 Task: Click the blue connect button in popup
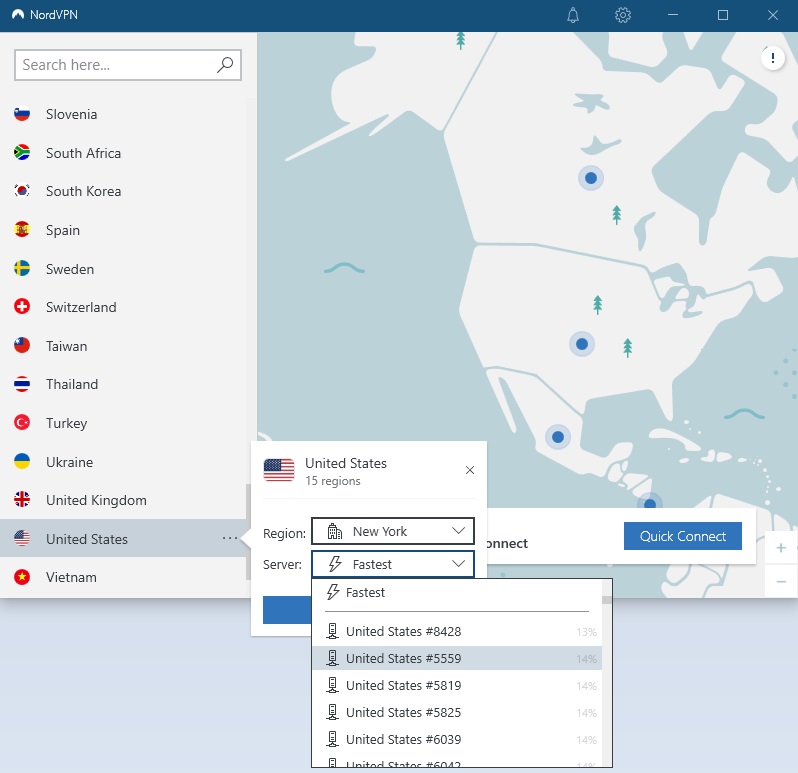click(287, 610)
